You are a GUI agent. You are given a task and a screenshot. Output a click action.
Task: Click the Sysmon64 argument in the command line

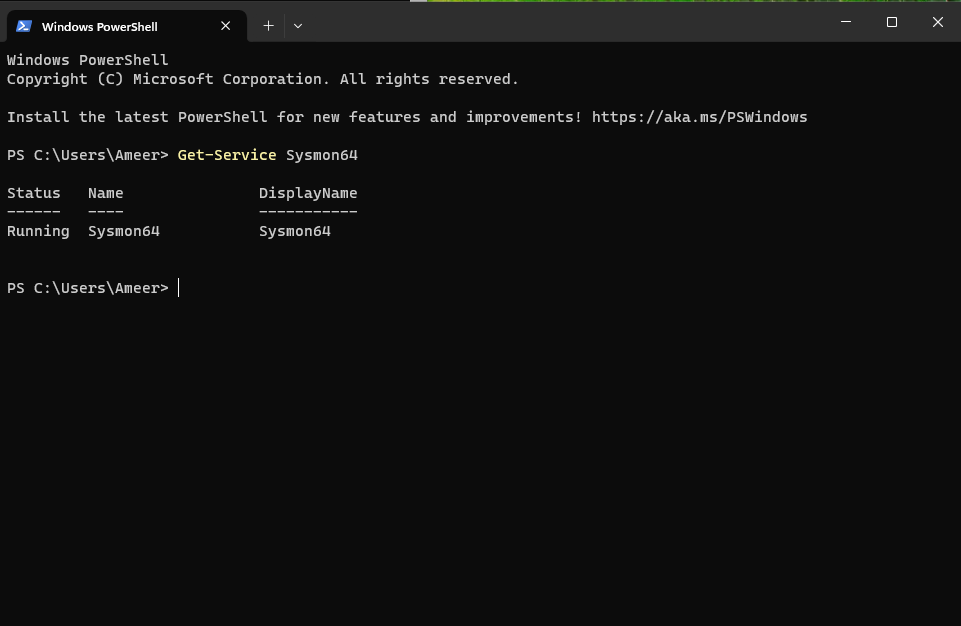coord(321,155)
